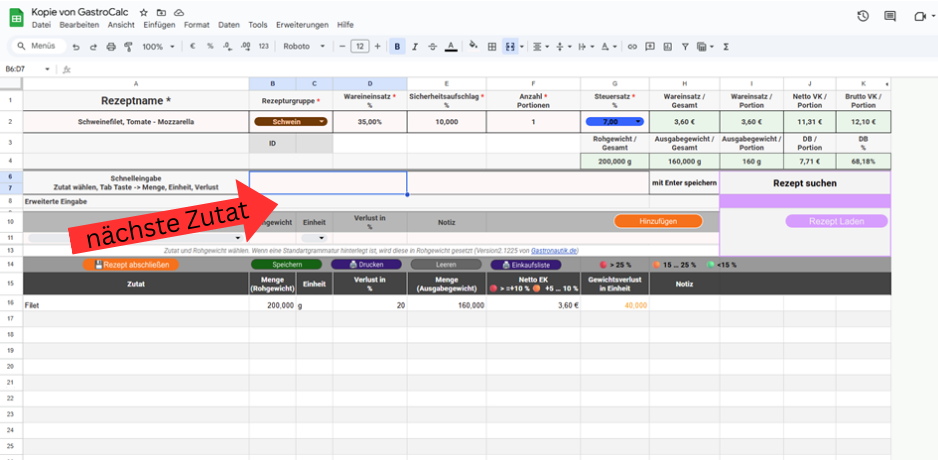Select the Paint format roller
938x460 pixels.
point(128,47)
